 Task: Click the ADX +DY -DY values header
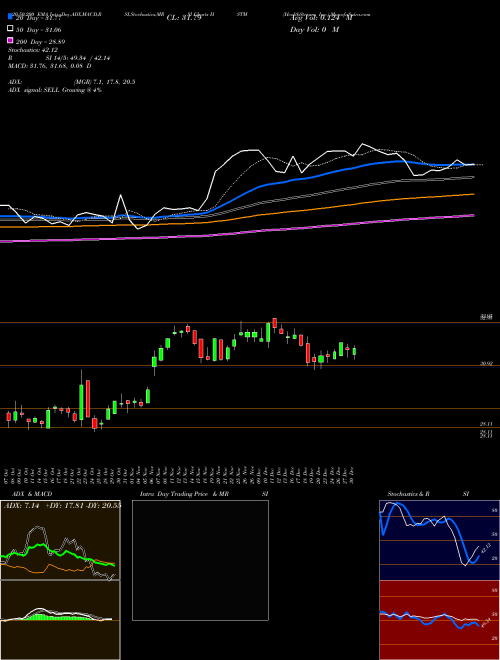pos(62,506)
